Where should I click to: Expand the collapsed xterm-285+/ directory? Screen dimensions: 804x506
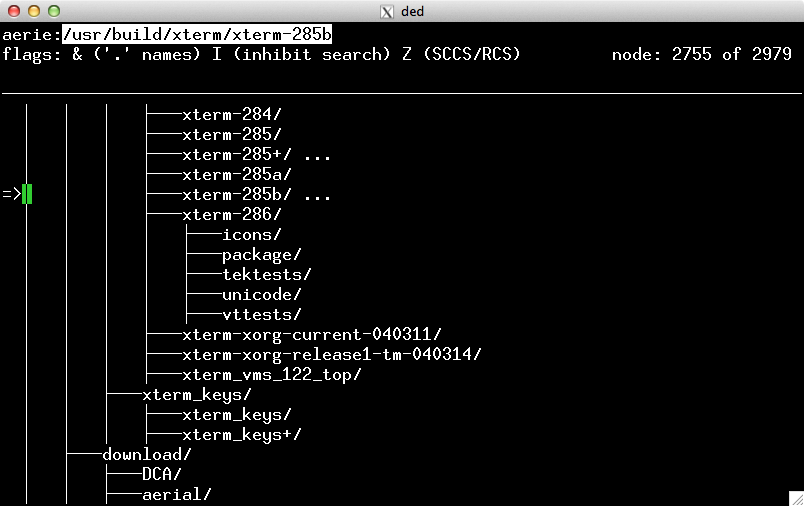[x=256, y=155]
